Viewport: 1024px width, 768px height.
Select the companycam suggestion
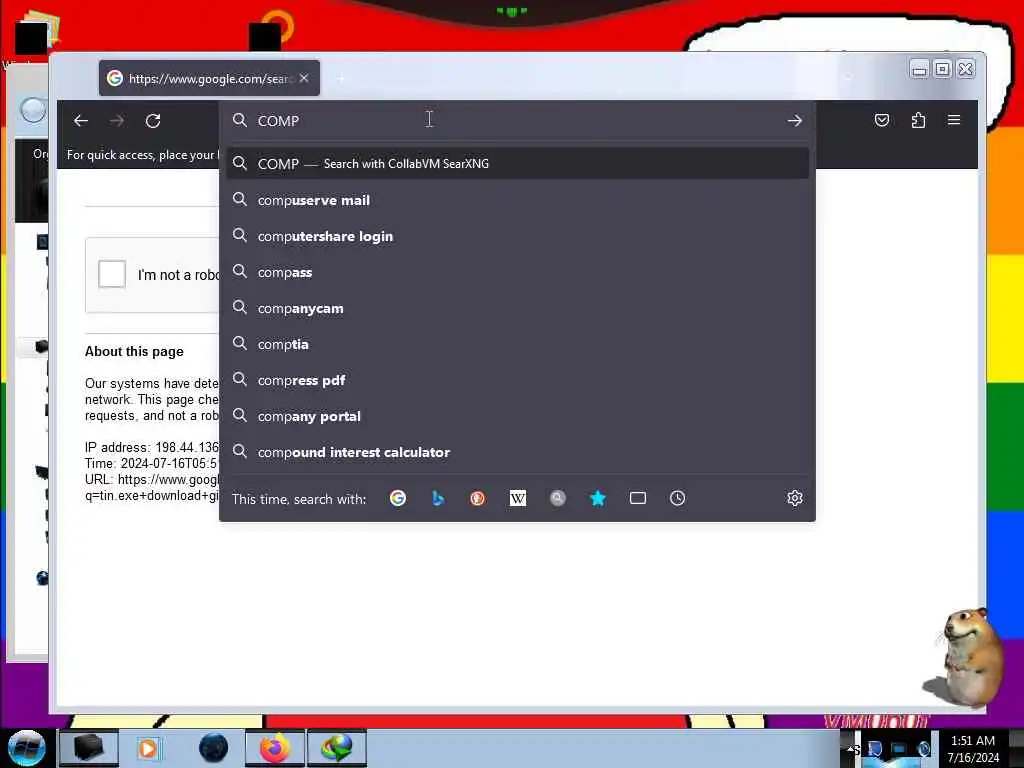[x=517, y=308]
